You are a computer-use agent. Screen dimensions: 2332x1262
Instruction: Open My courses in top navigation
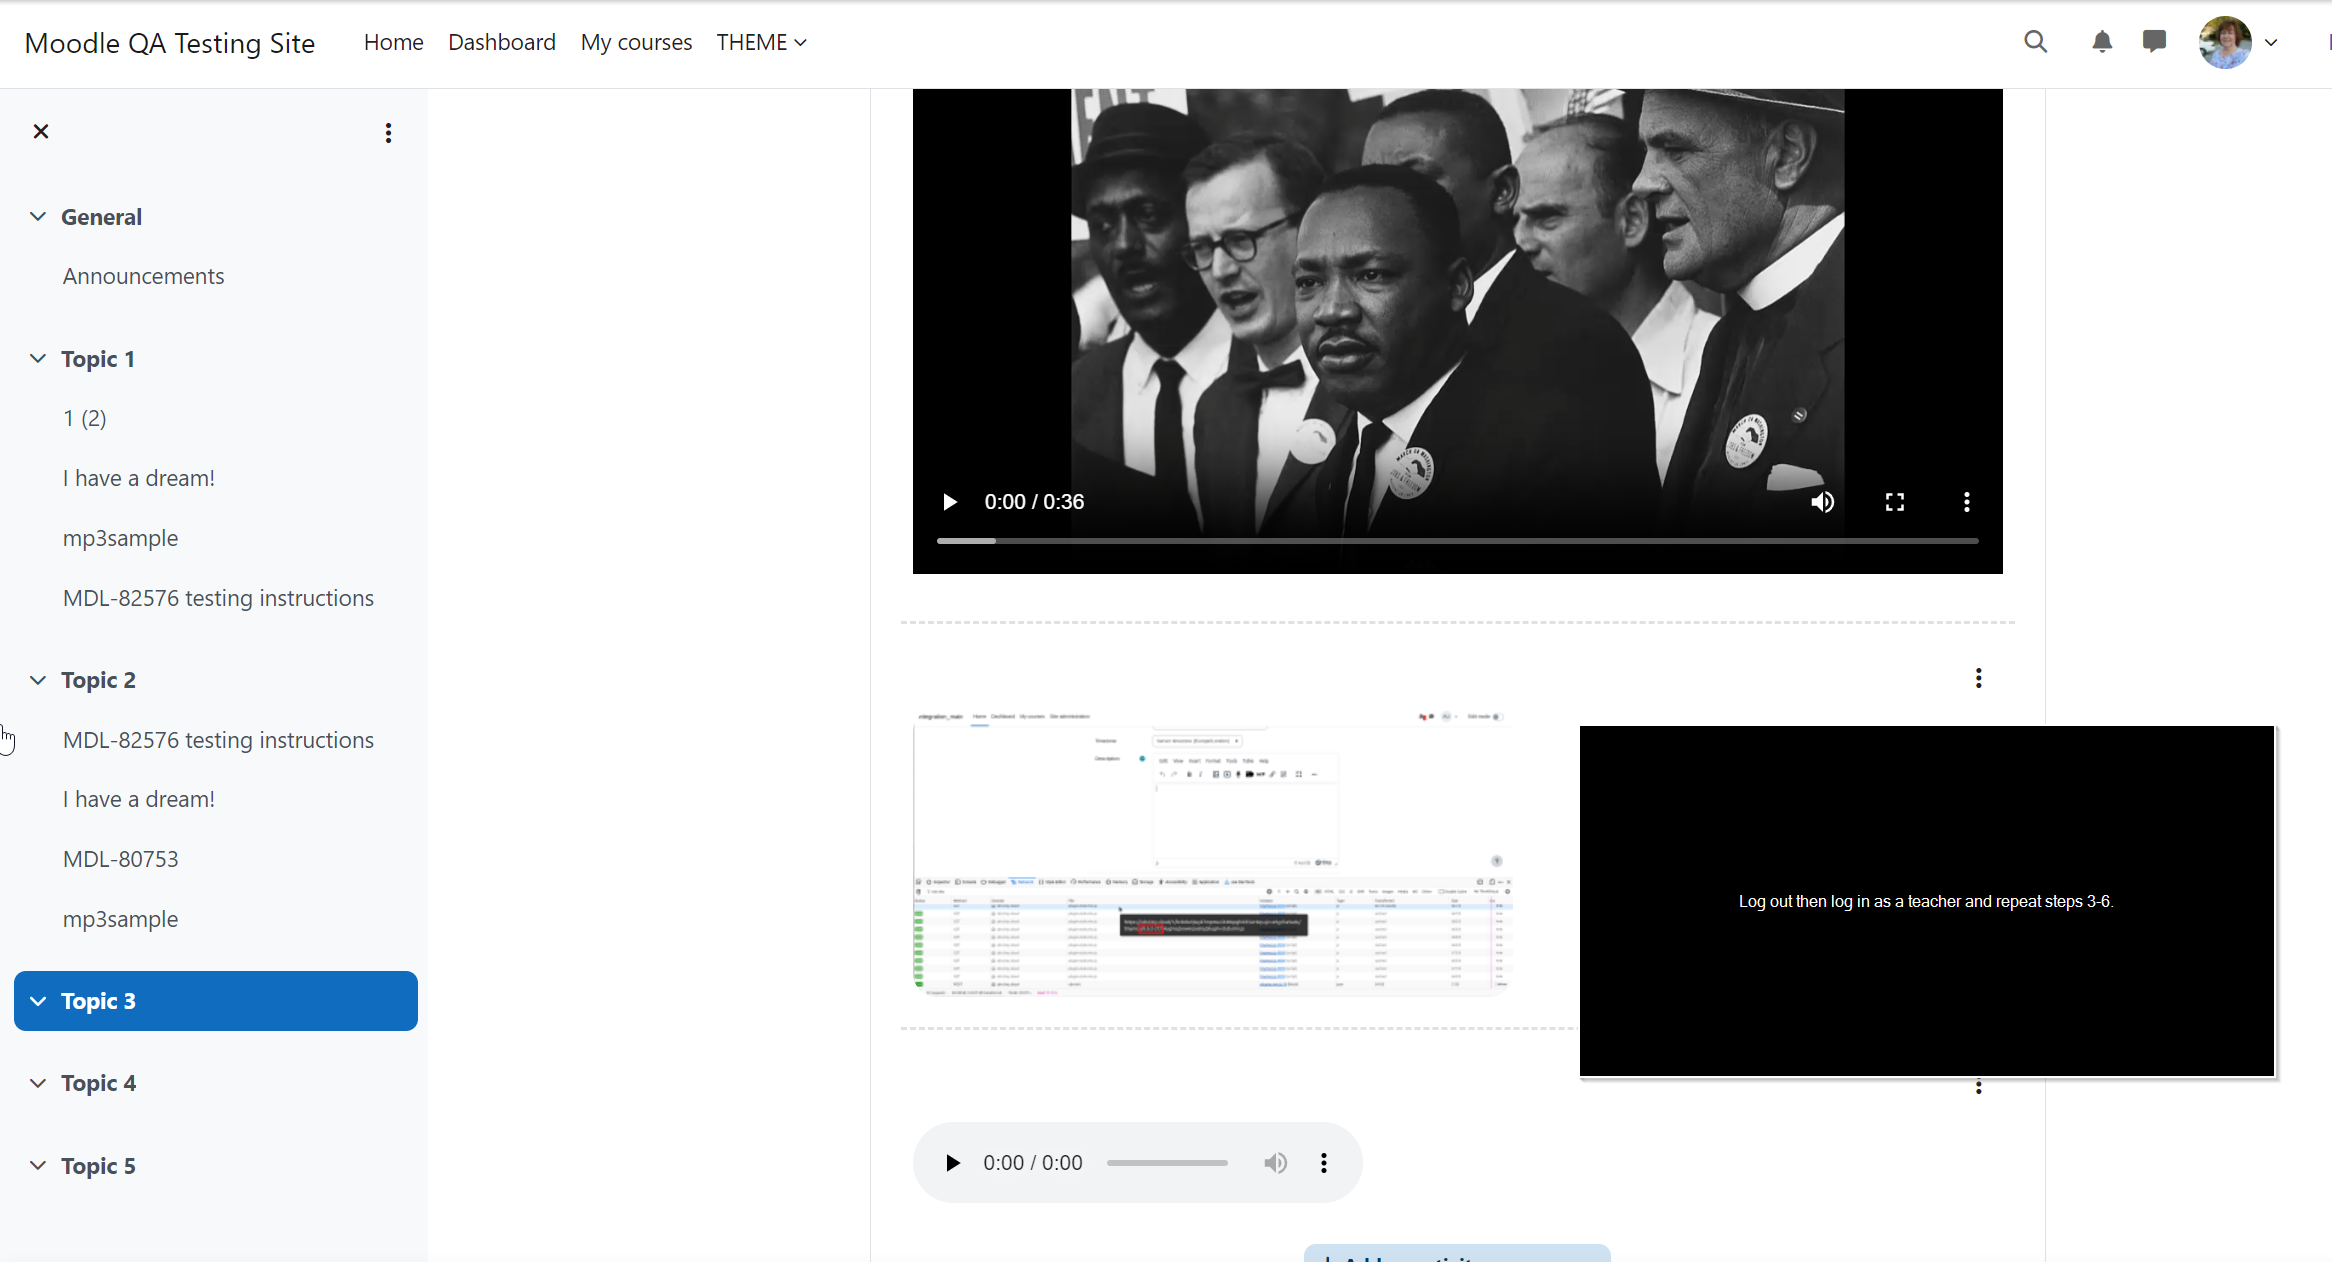(x=636, y=42)
